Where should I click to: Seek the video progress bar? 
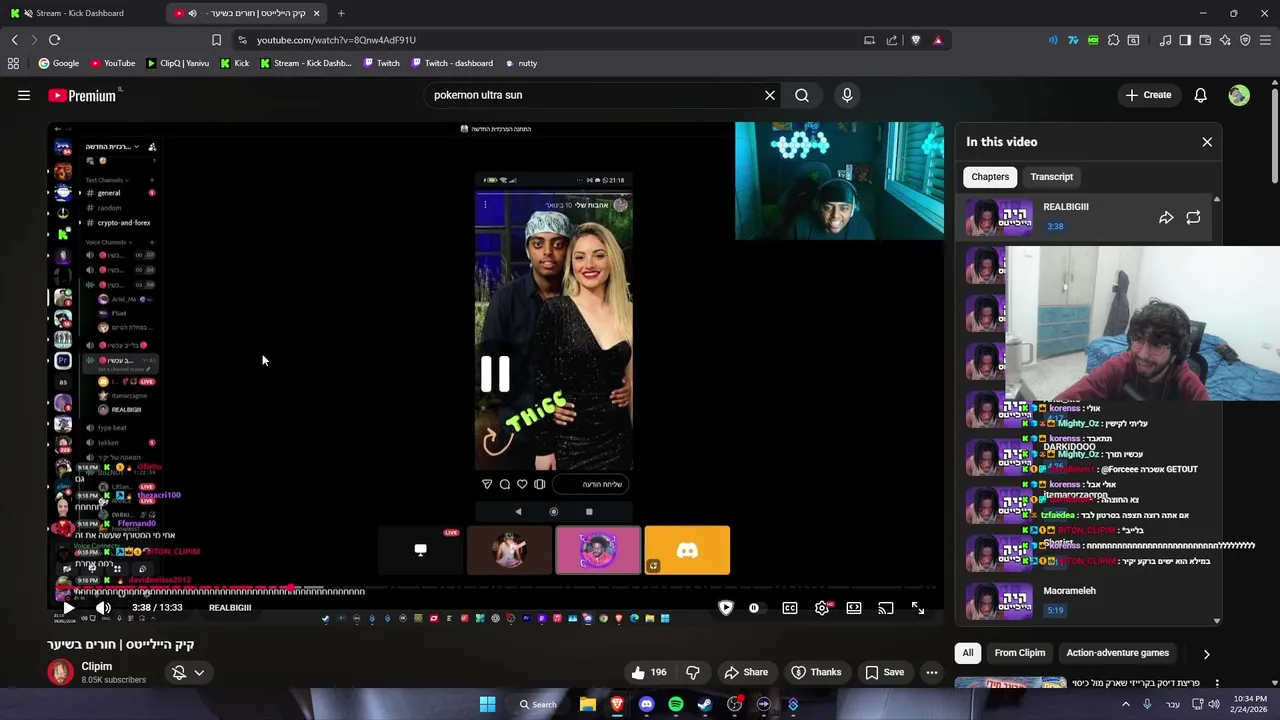[495, 588]
